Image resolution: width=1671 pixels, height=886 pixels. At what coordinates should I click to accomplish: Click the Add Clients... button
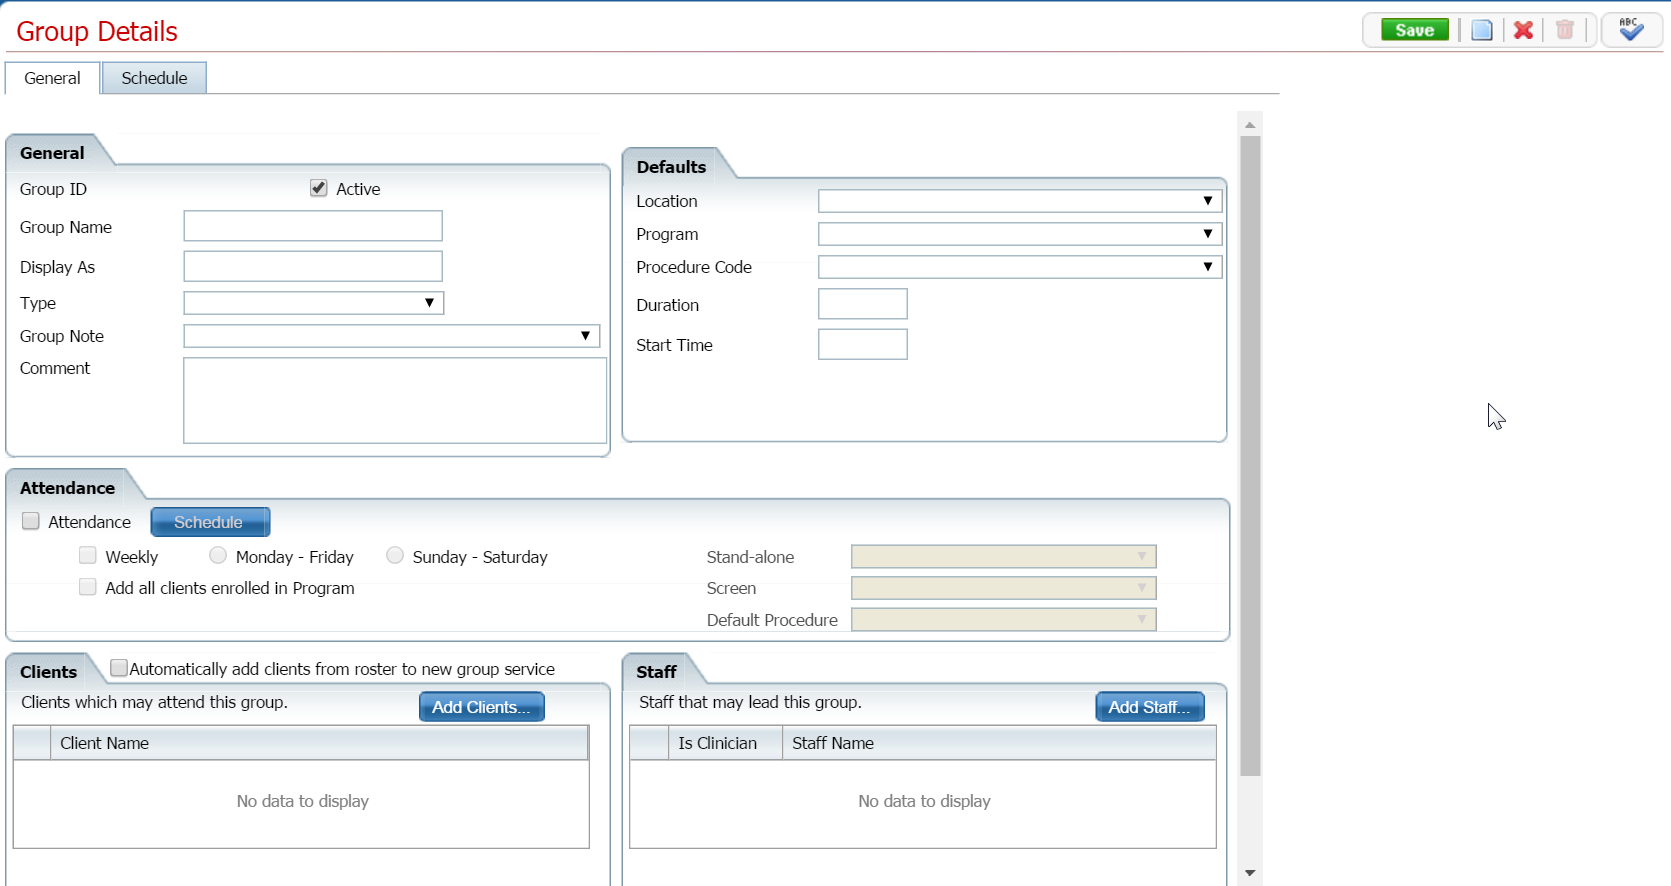click(x=481, y=707)
